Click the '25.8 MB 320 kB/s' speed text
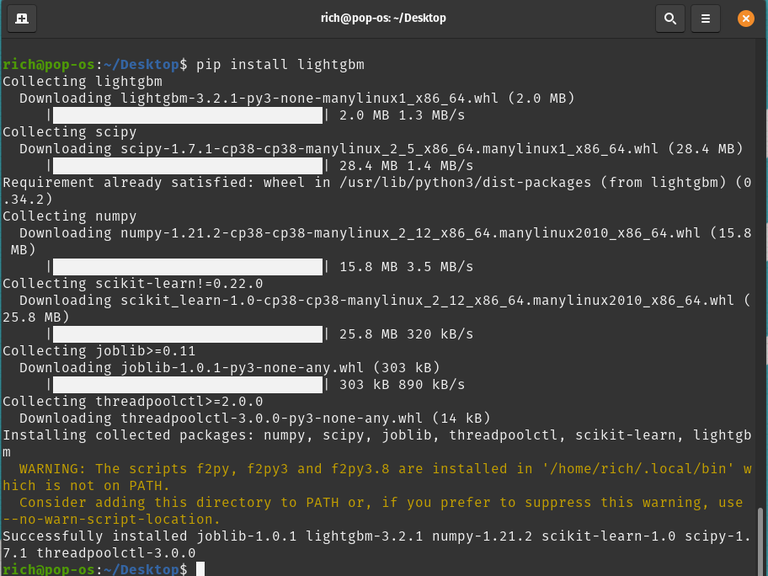 coord(407,334)
